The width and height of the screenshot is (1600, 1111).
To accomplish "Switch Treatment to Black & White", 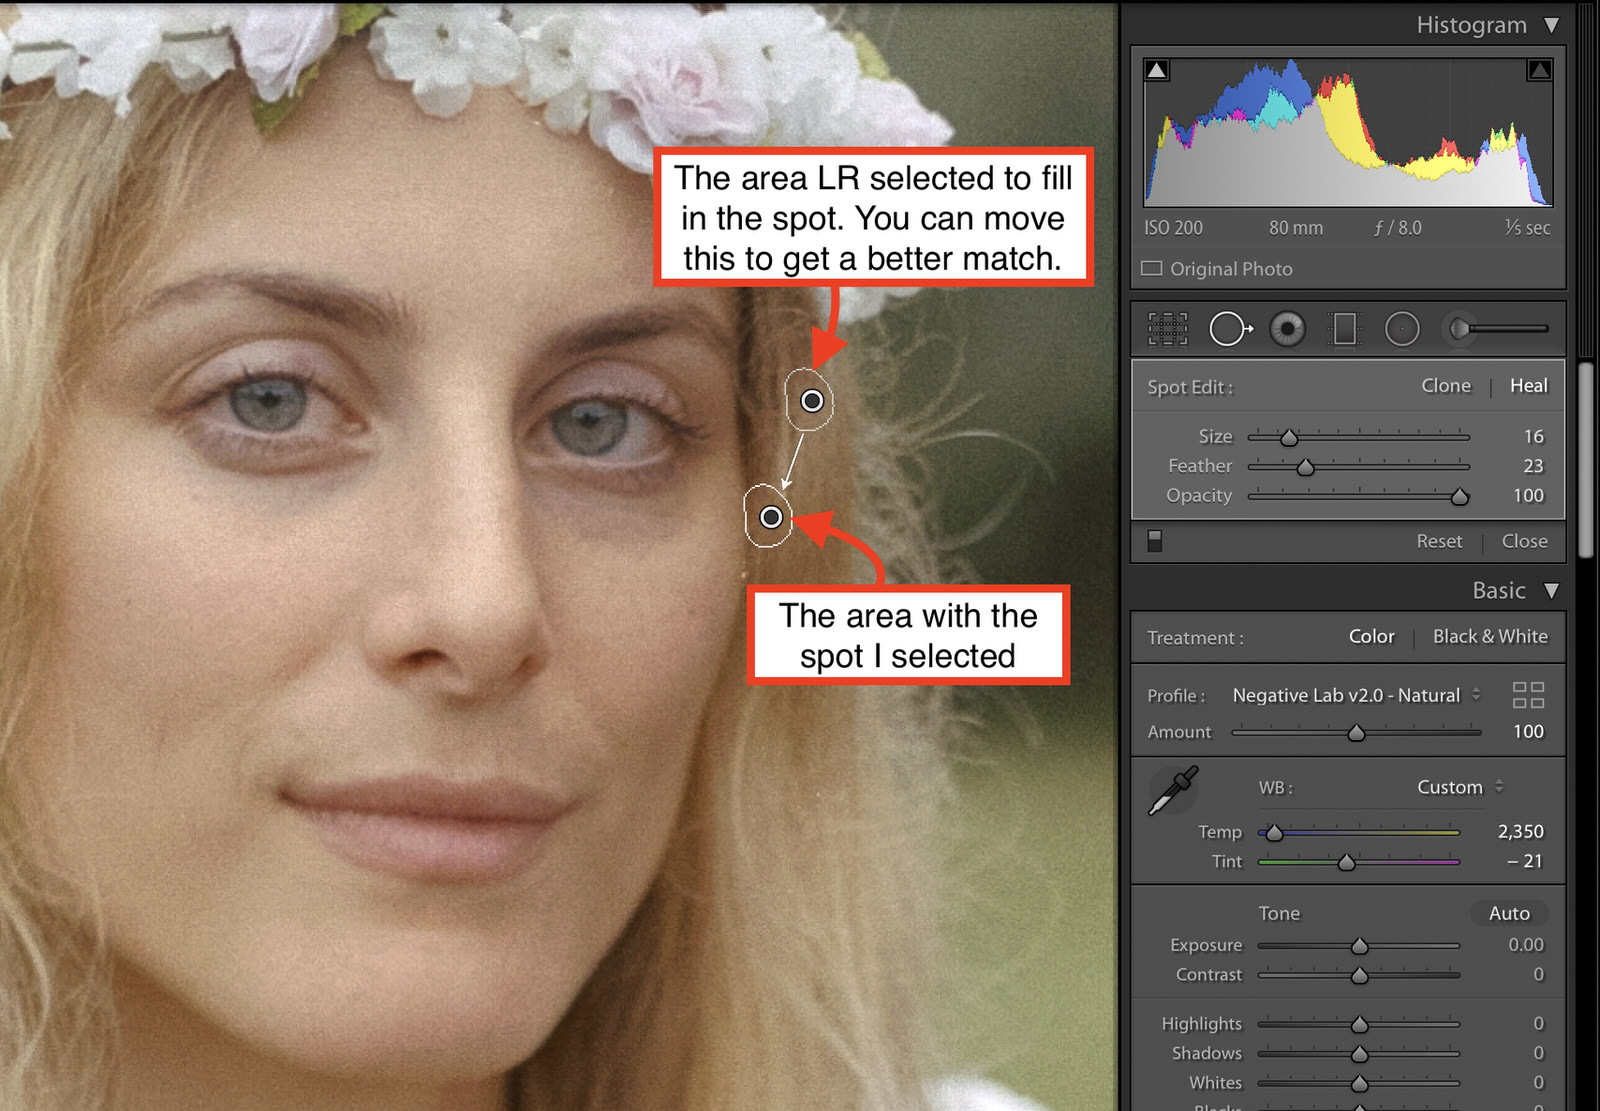I will pos(1490,637).
